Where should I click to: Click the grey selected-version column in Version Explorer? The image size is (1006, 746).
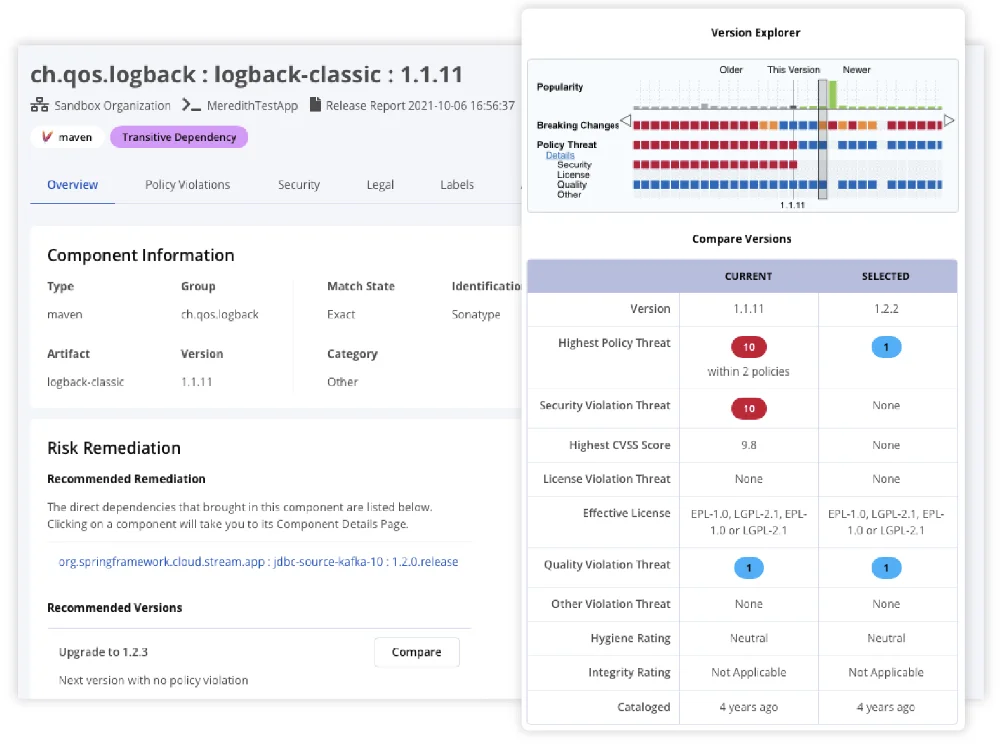point(823,140)
